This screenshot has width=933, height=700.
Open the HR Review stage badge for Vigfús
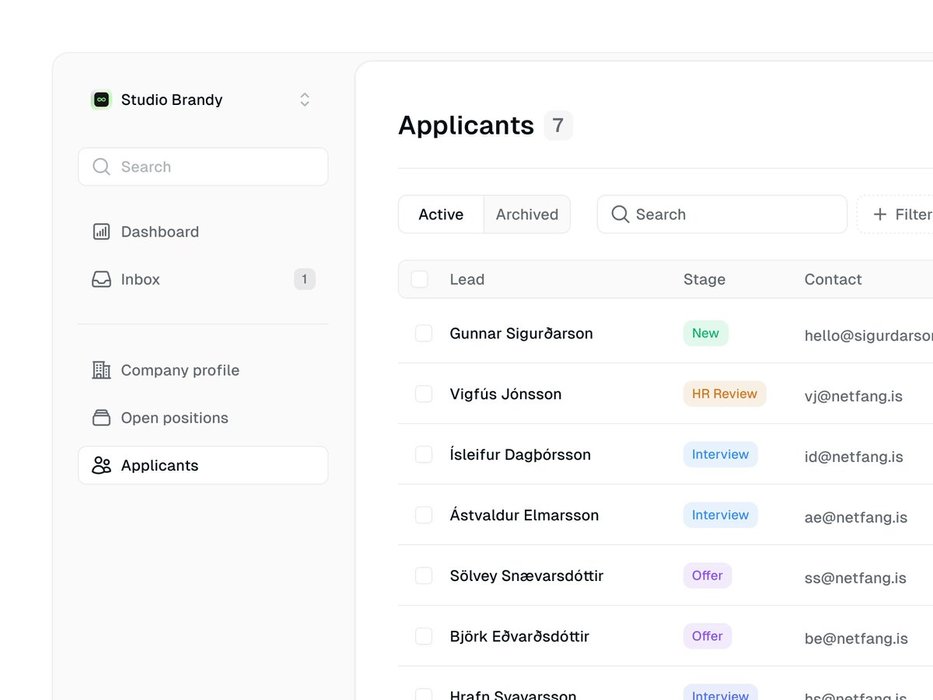[725, 394]
